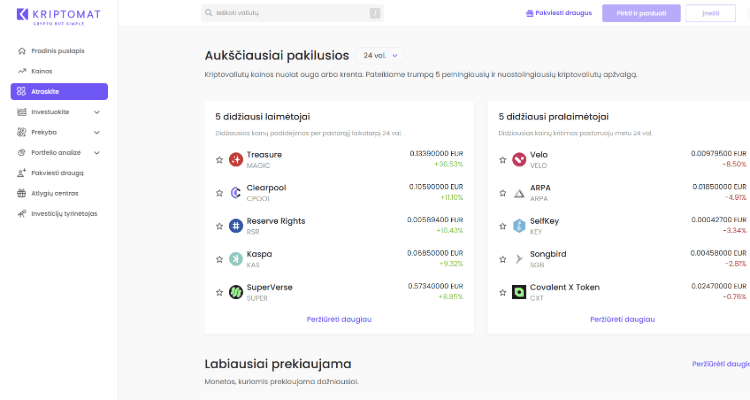Select Atraskite sidebar item
This screenshot has width=750, height=400.
pos(59,91)
